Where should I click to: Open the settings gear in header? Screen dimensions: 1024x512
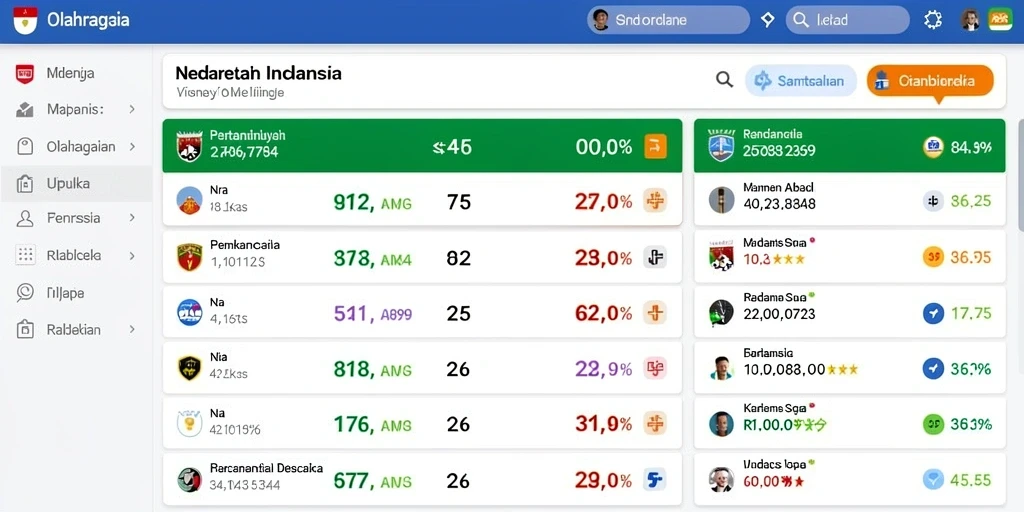click(x=933, y=20)
